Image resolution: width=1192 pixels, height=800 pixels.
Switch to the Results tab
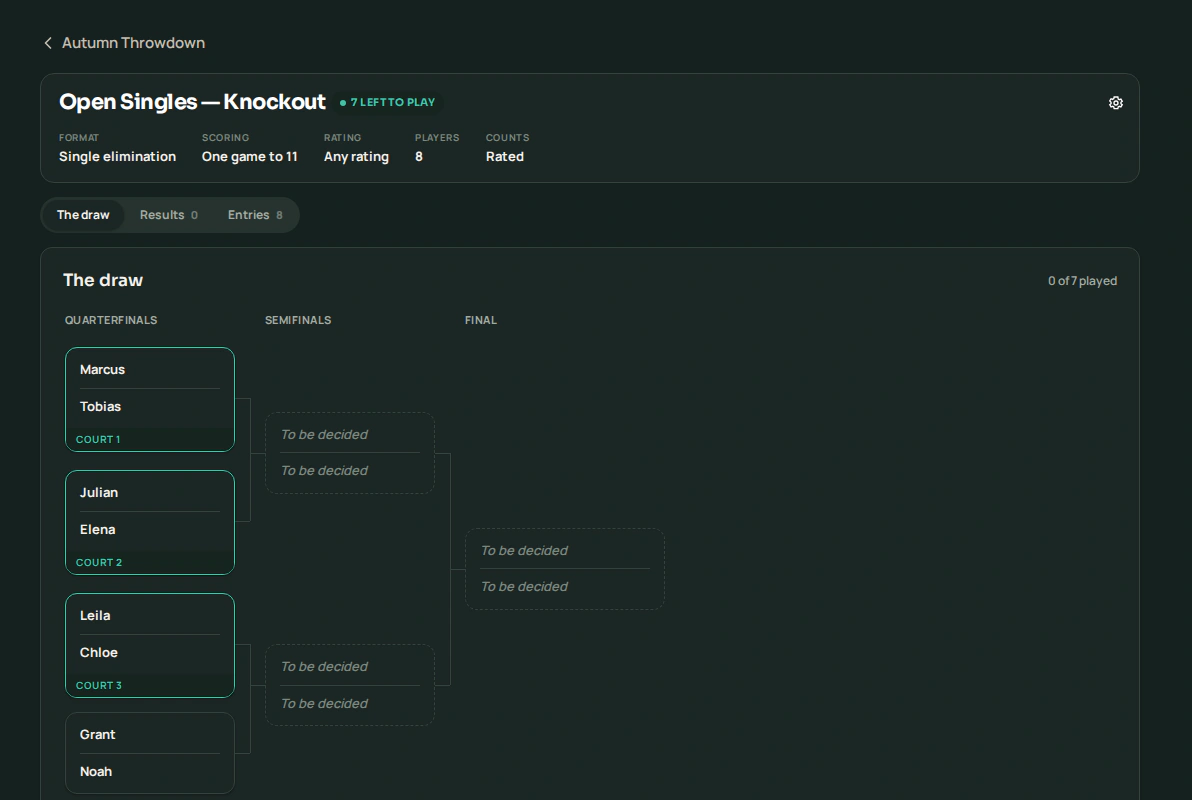coord(169,215)
